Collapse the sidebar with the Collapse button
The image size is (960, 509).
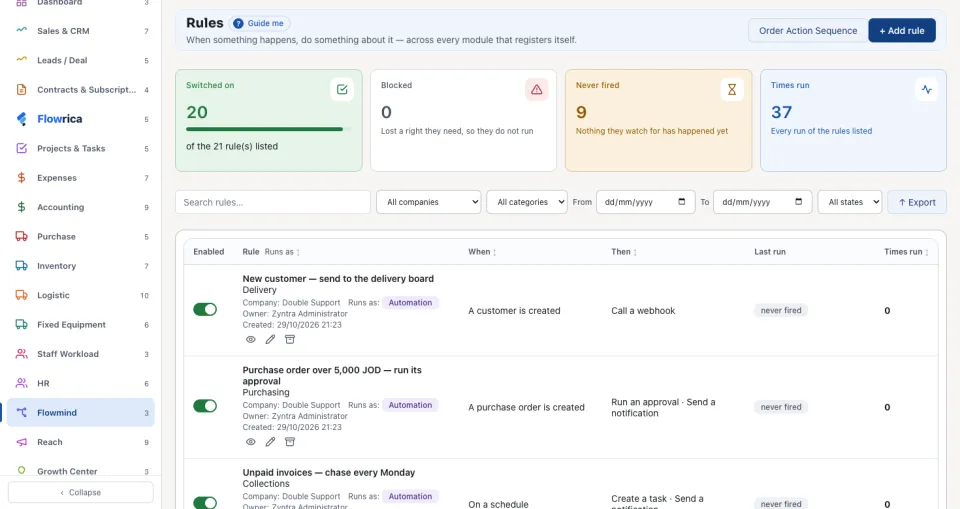tap(81, 492)
